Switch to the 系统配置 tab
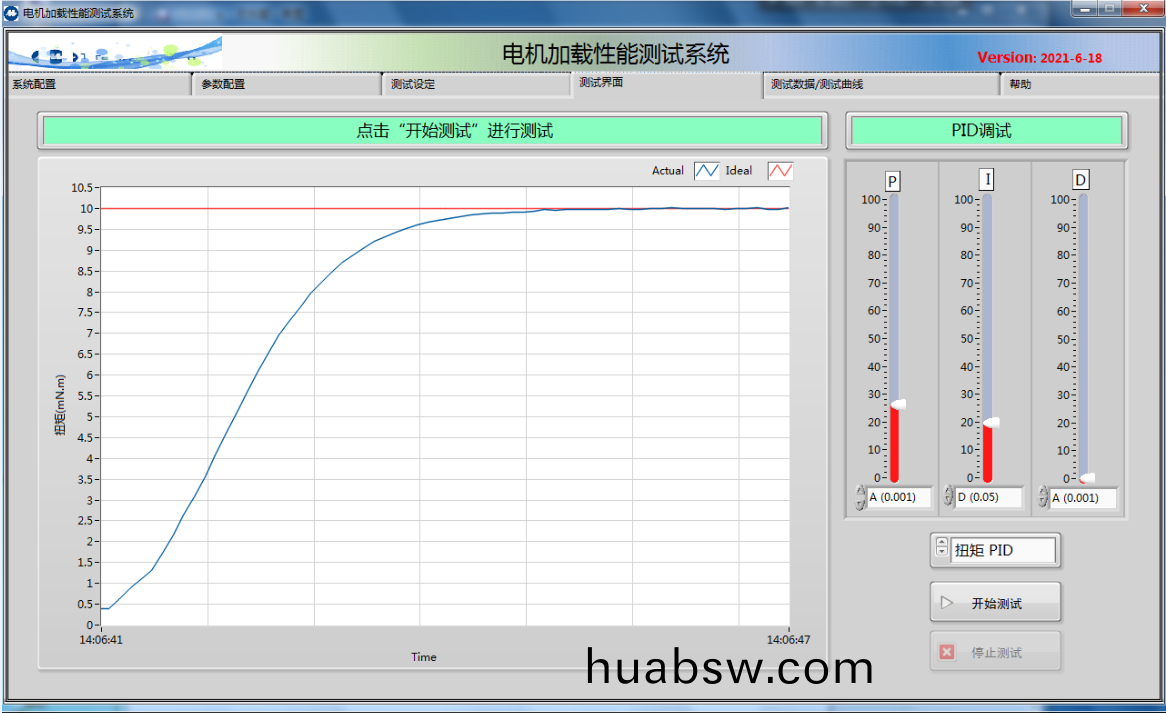 (96, 85)
